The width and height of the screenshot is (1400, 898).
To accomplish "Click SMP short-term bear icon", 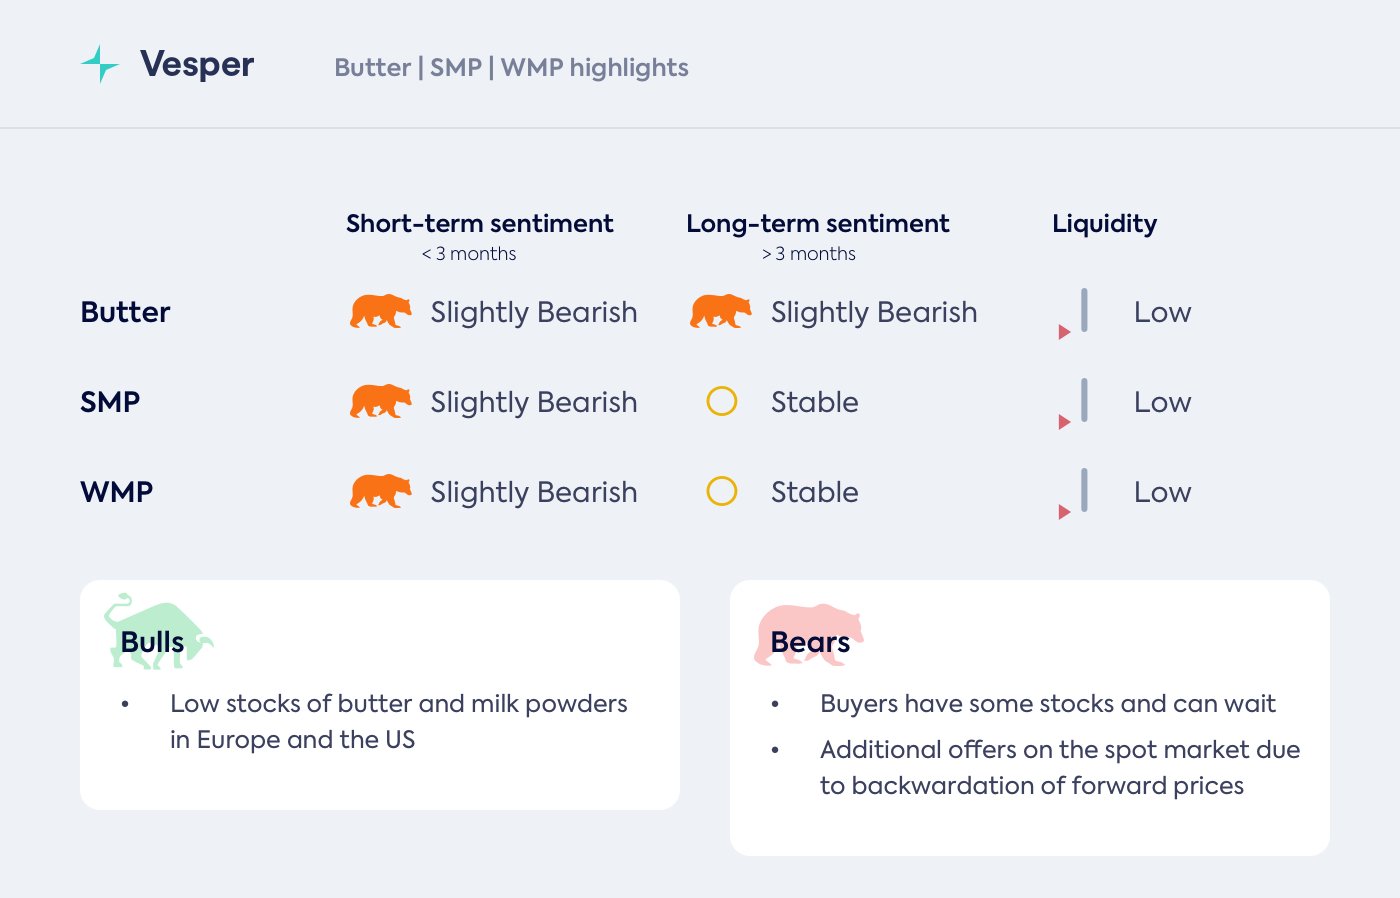I will [x=380, y=402].
